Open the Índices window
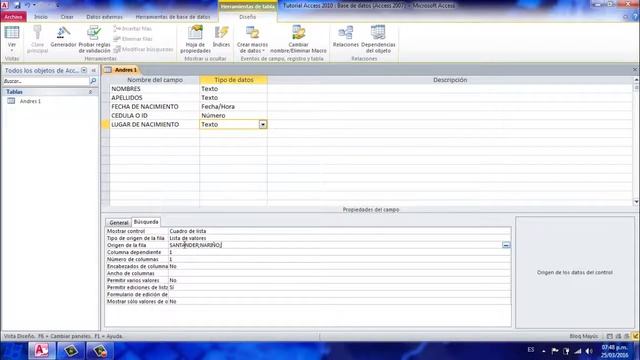Image resolution: width=640 pixels, height=360 pixels. 221,37
